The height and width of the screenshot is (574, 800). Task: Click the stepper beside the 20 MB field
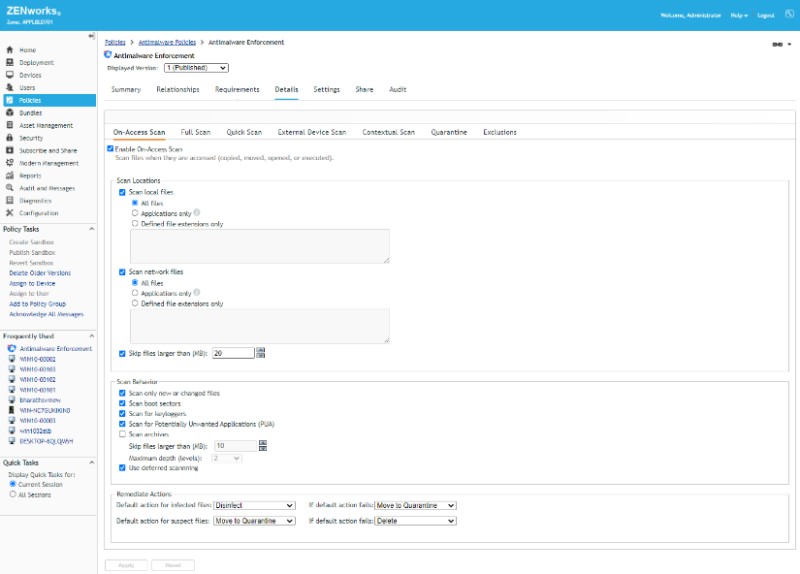[x=261, y=353]
